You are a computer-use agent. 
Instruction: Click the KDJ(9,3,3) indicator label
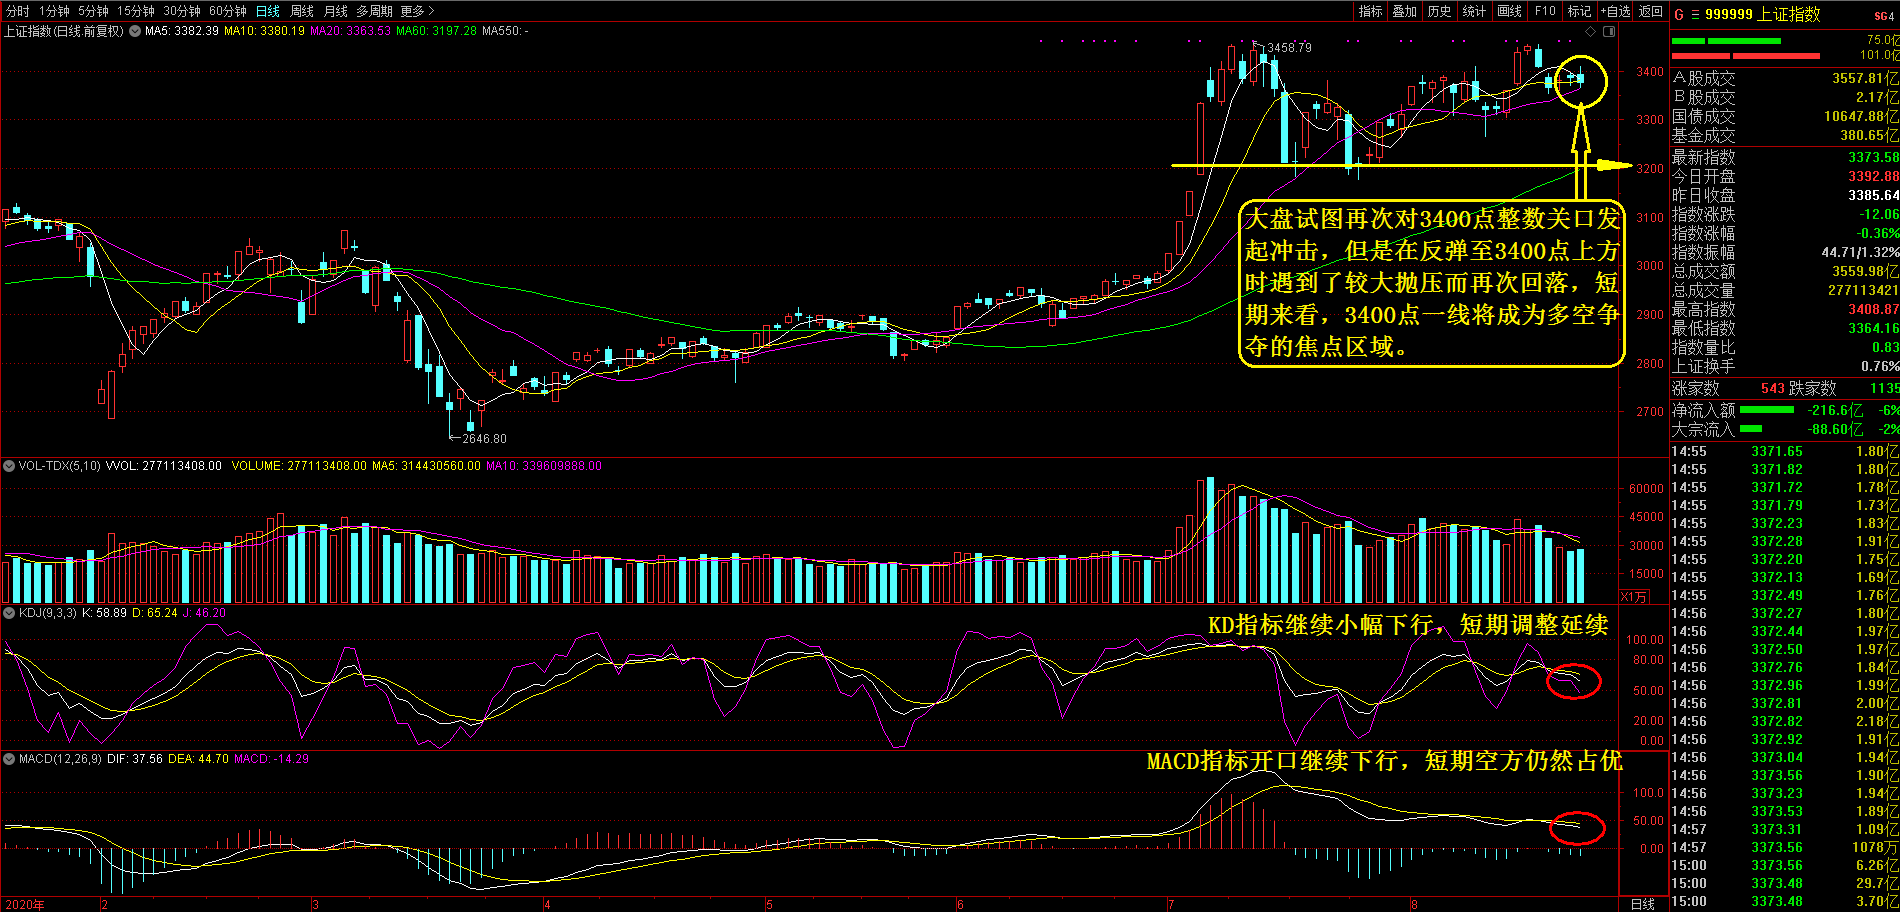(47, 613)
